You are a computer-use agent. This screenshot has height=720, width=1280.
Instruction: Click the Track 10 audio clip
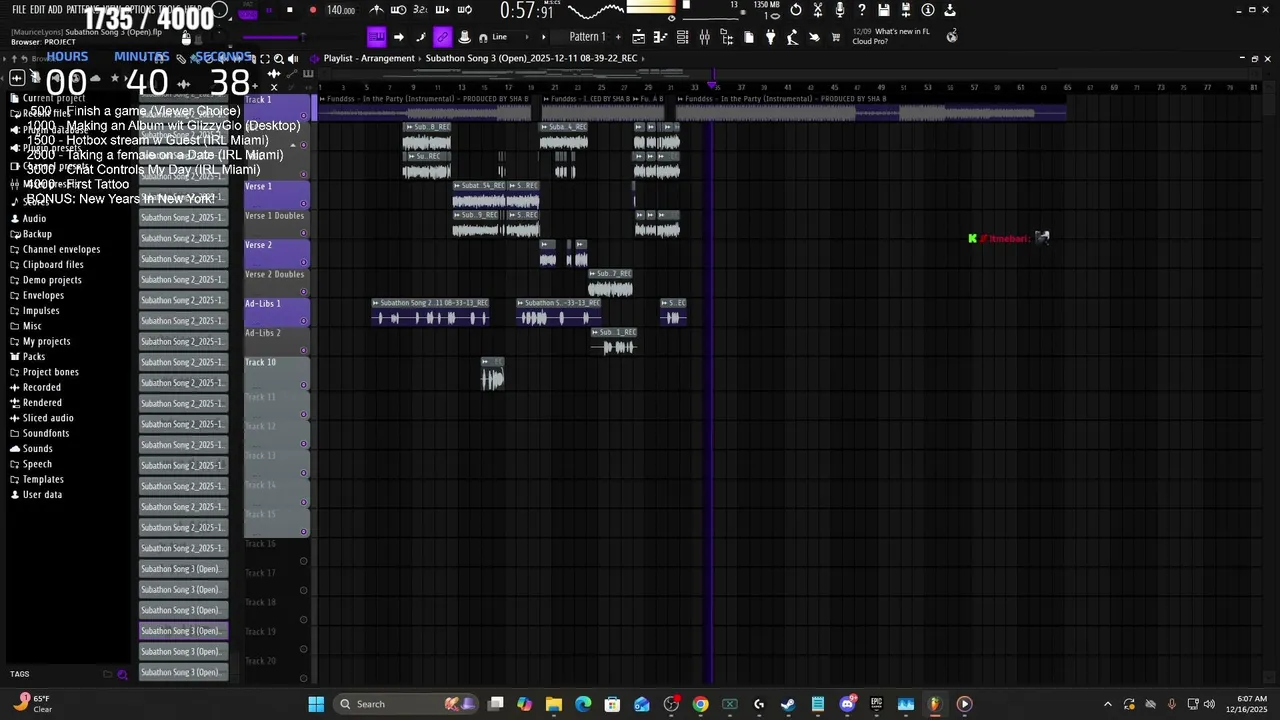492,374
